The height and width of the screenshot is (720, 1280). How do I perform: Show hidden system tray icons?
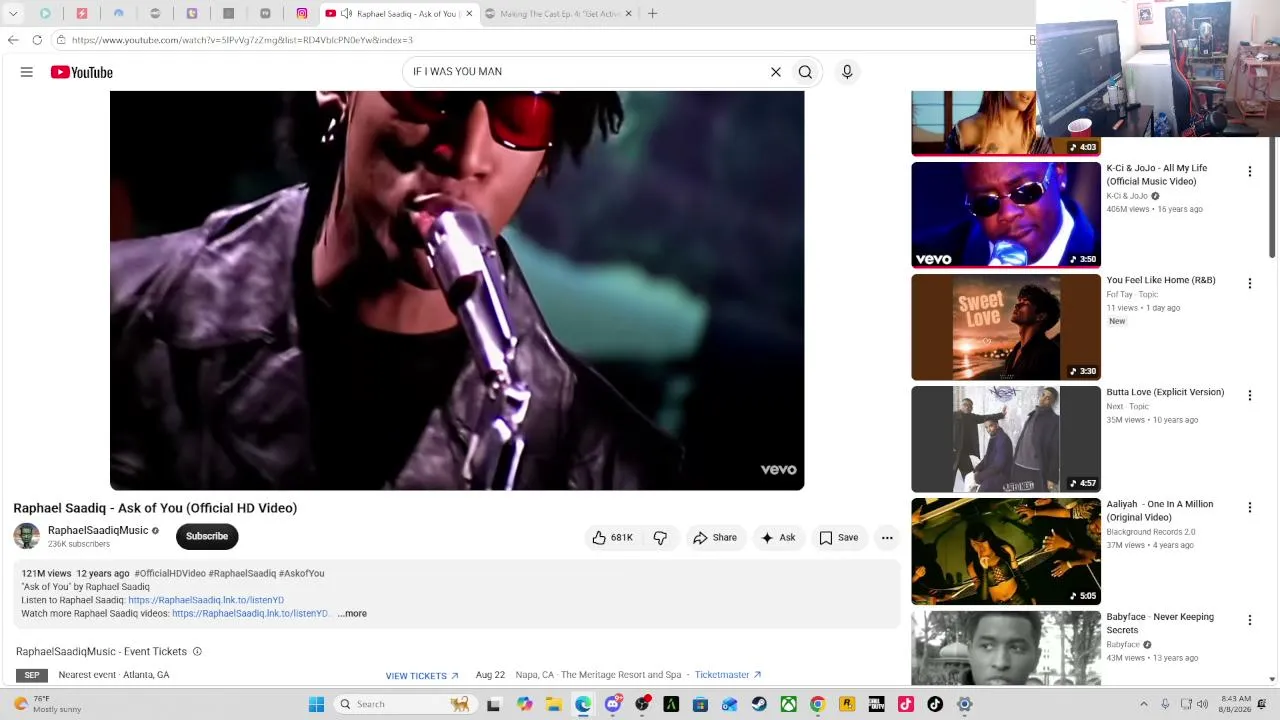pos(1144,704)
